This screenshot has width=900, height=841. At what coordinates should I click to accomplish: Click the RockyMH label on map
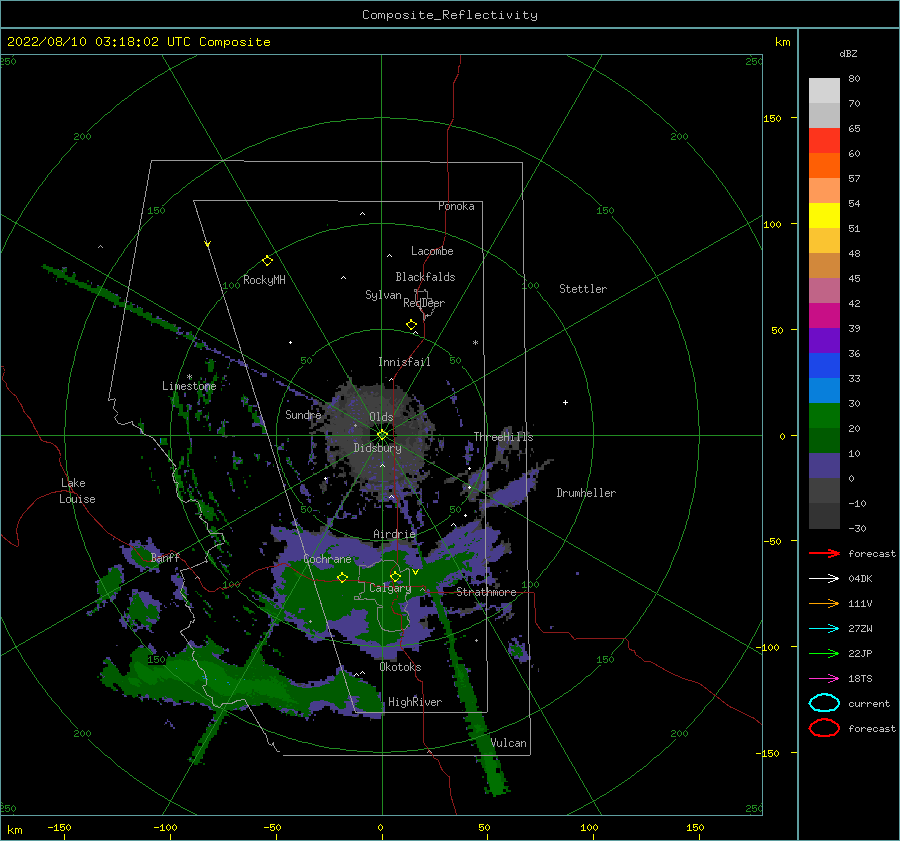(x=264, y=280)
